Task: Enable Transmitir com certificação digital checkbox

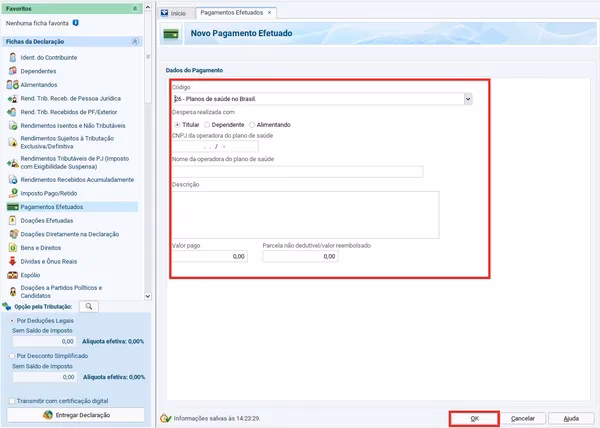Action: pos(10,400)
